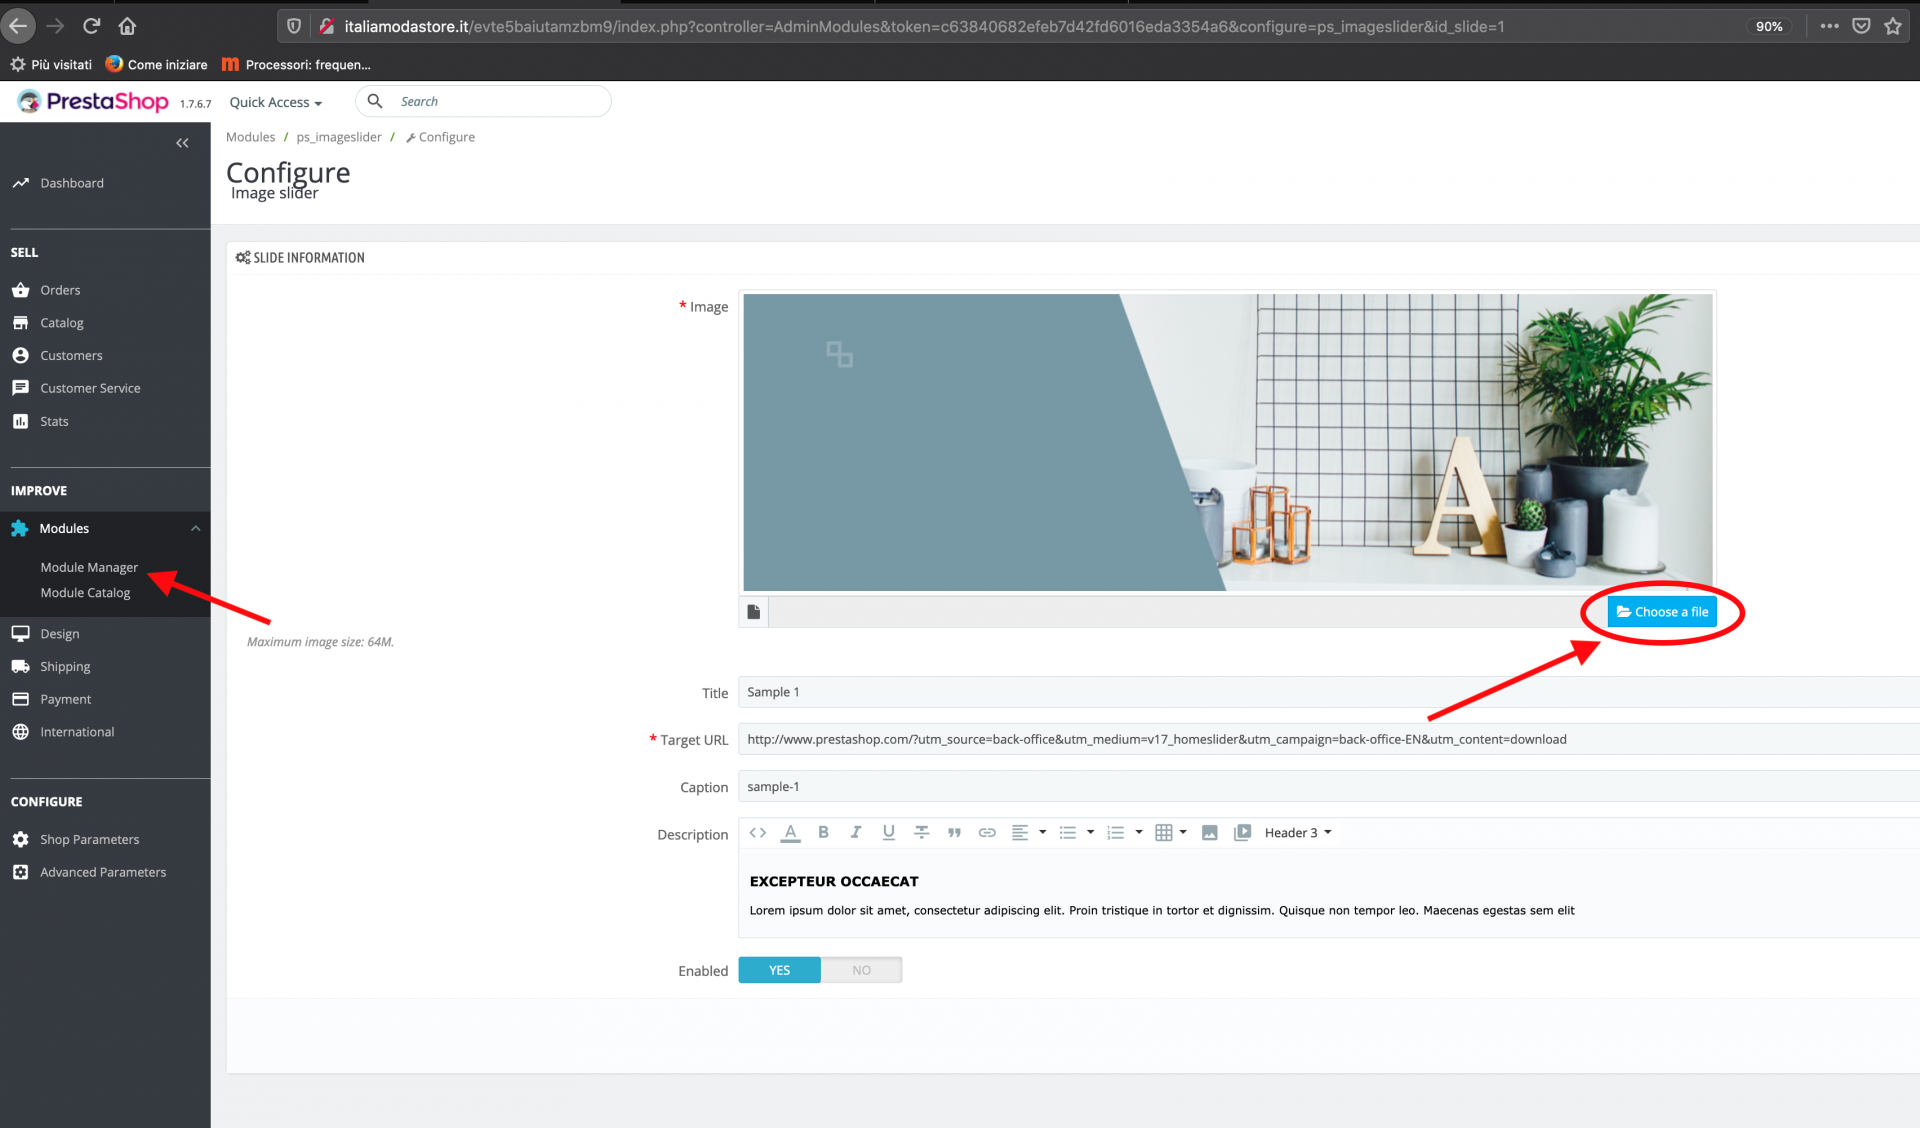The image size is (1920, 1128).
Task: Click the Choose a file button
Action: [x=1662, y=611]
